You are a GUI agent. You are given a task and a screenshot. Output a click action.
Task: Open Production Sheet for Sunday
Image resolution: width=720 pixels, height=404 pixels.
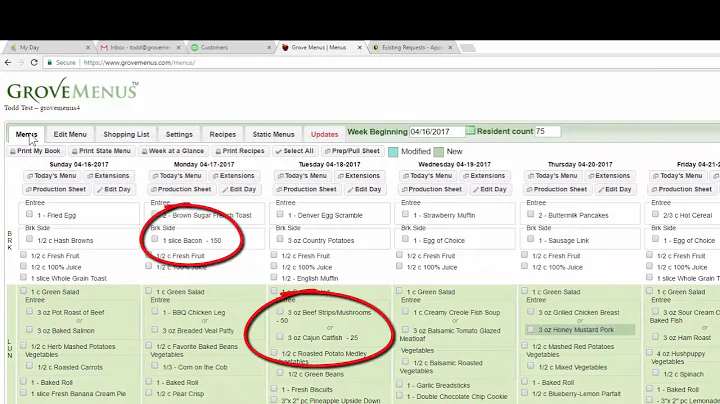pyautogui.click(x=56, y=189)
